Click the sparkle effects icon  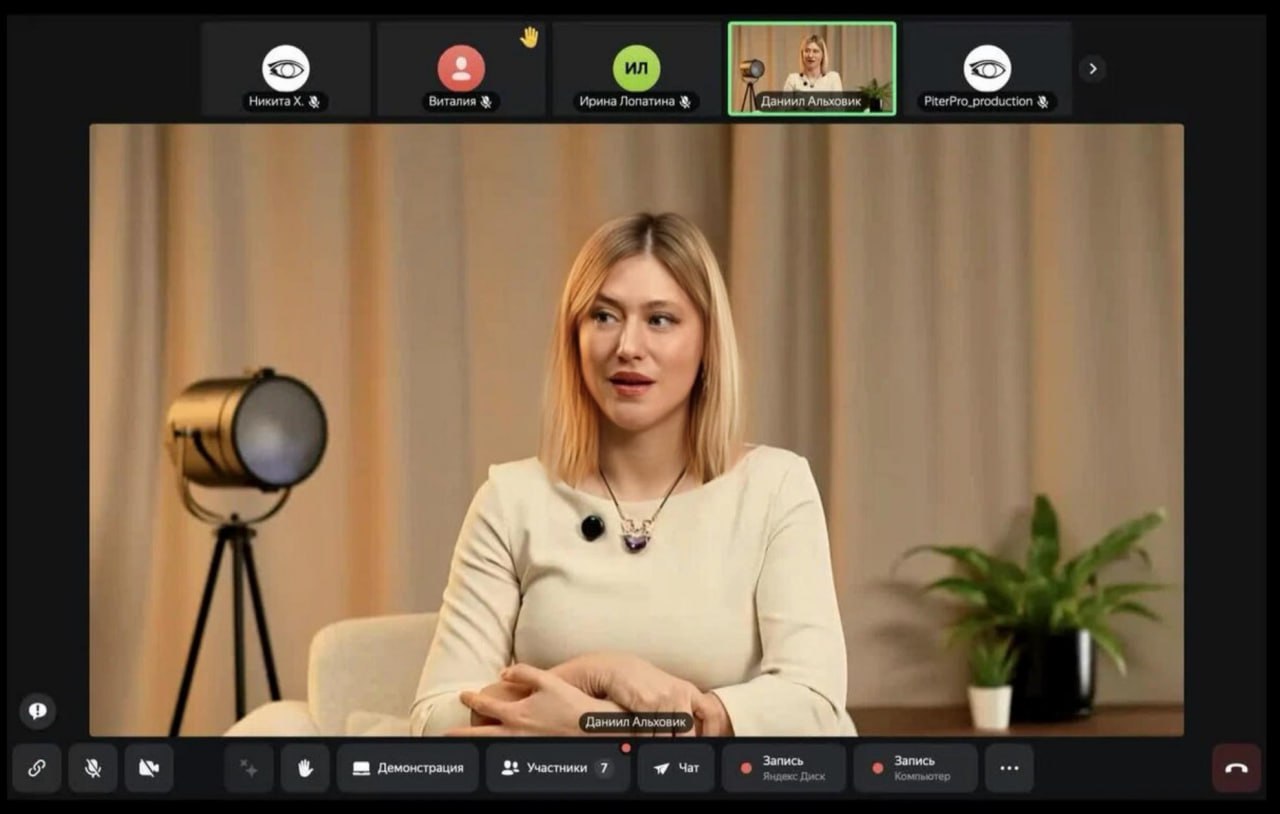coord(249,768)
